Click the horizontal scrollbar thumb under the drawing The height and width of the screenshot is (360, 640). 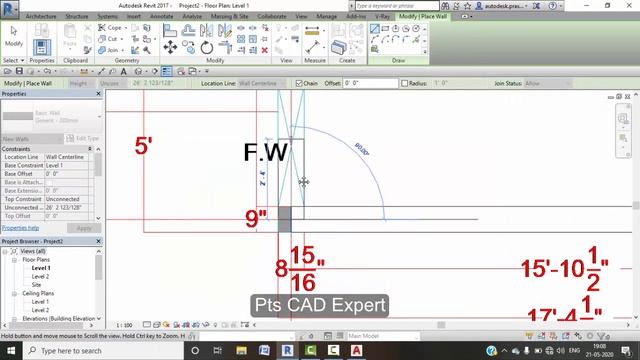click(441, 325)
